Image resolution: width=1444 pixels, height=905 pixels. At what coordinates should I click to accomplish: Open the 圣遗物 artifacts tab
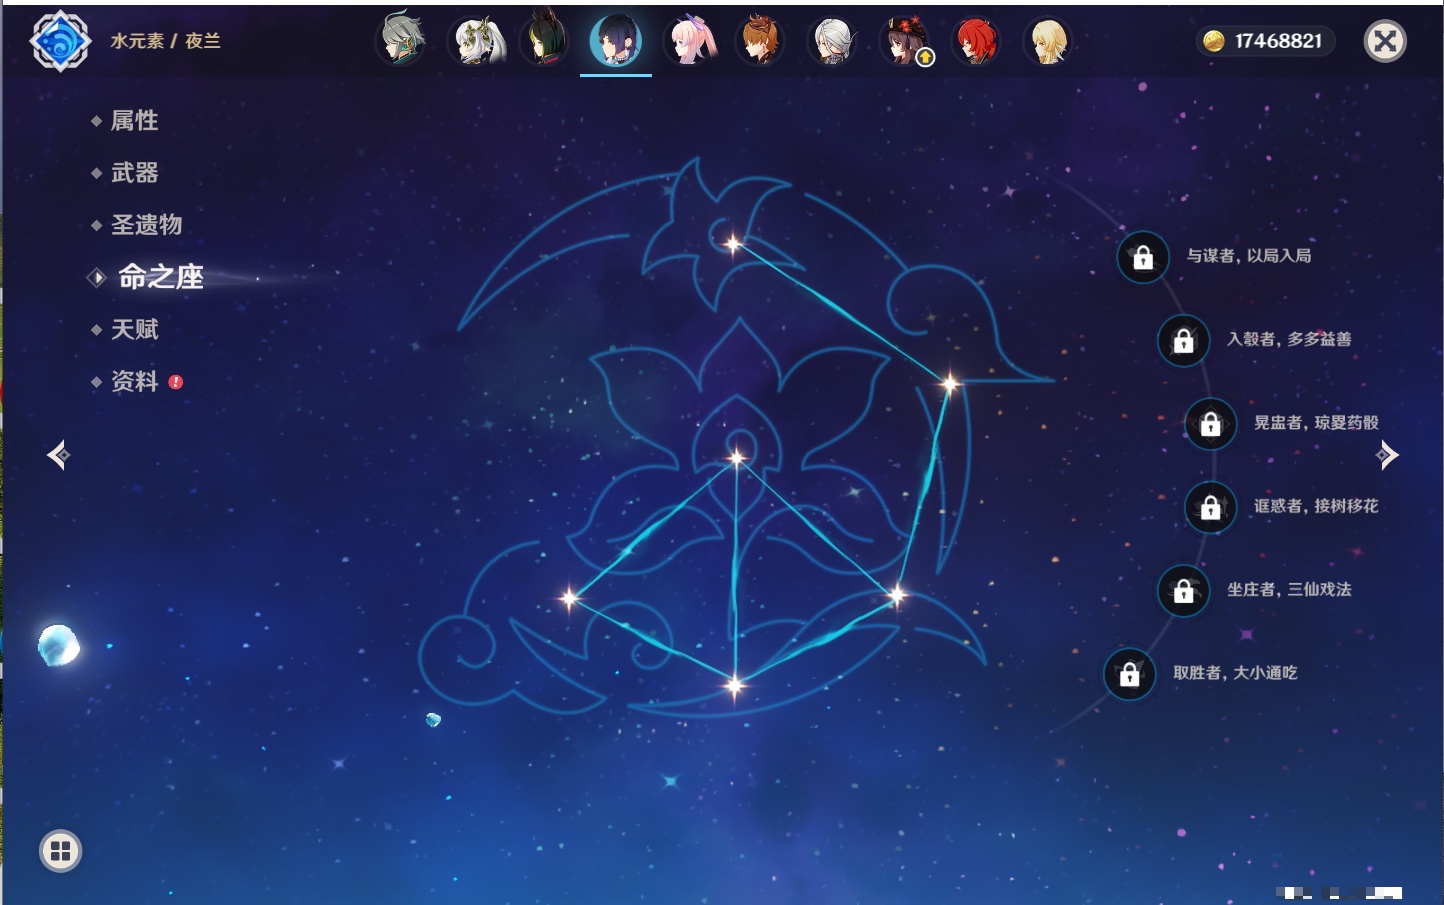click(146, 225)
